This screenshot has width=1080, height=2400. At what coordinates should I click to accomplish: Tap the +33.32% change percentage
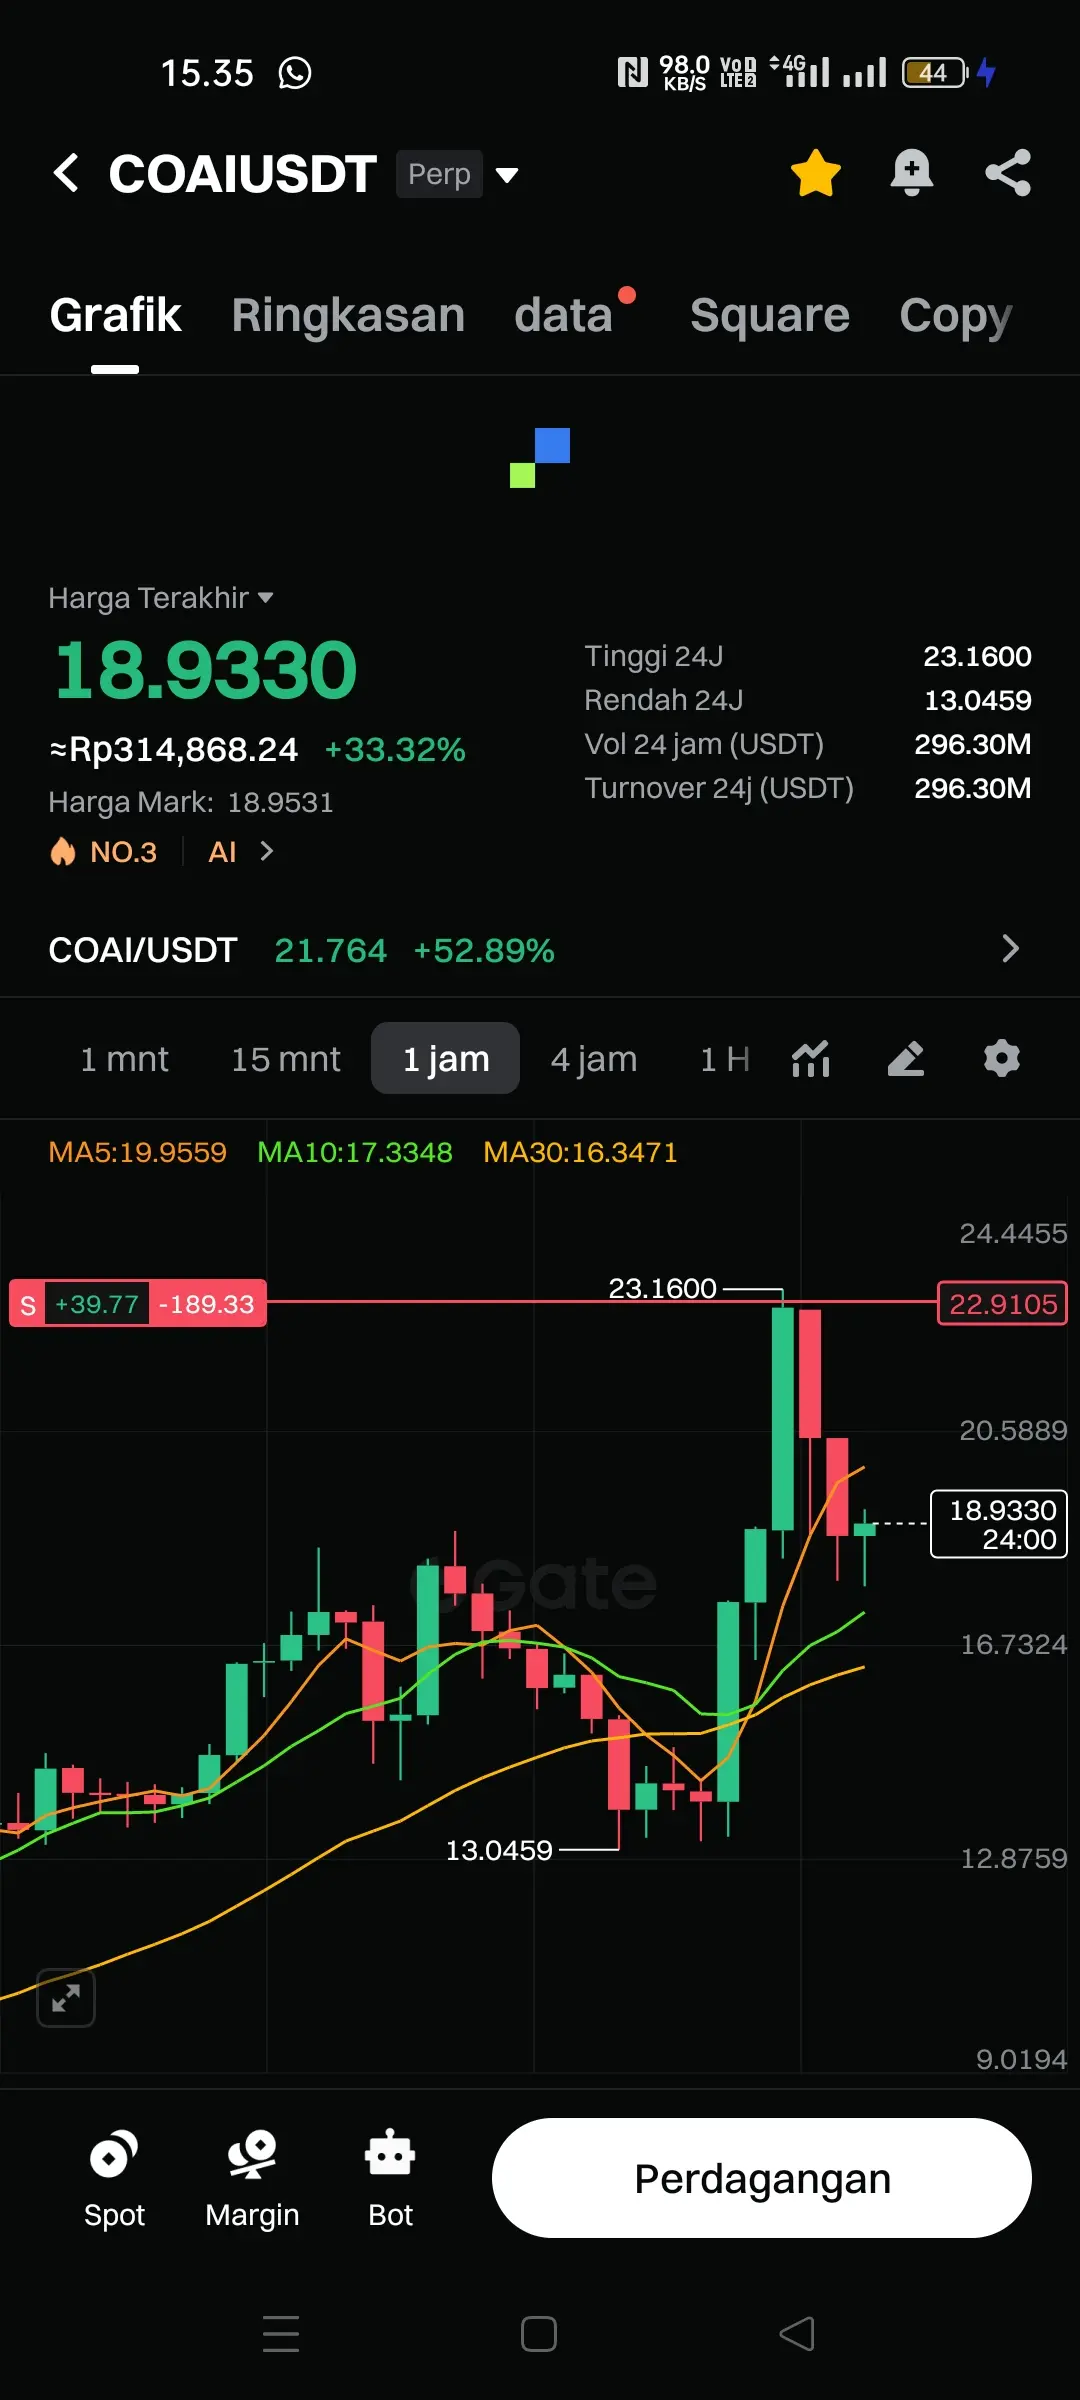[x=395, y=750]
